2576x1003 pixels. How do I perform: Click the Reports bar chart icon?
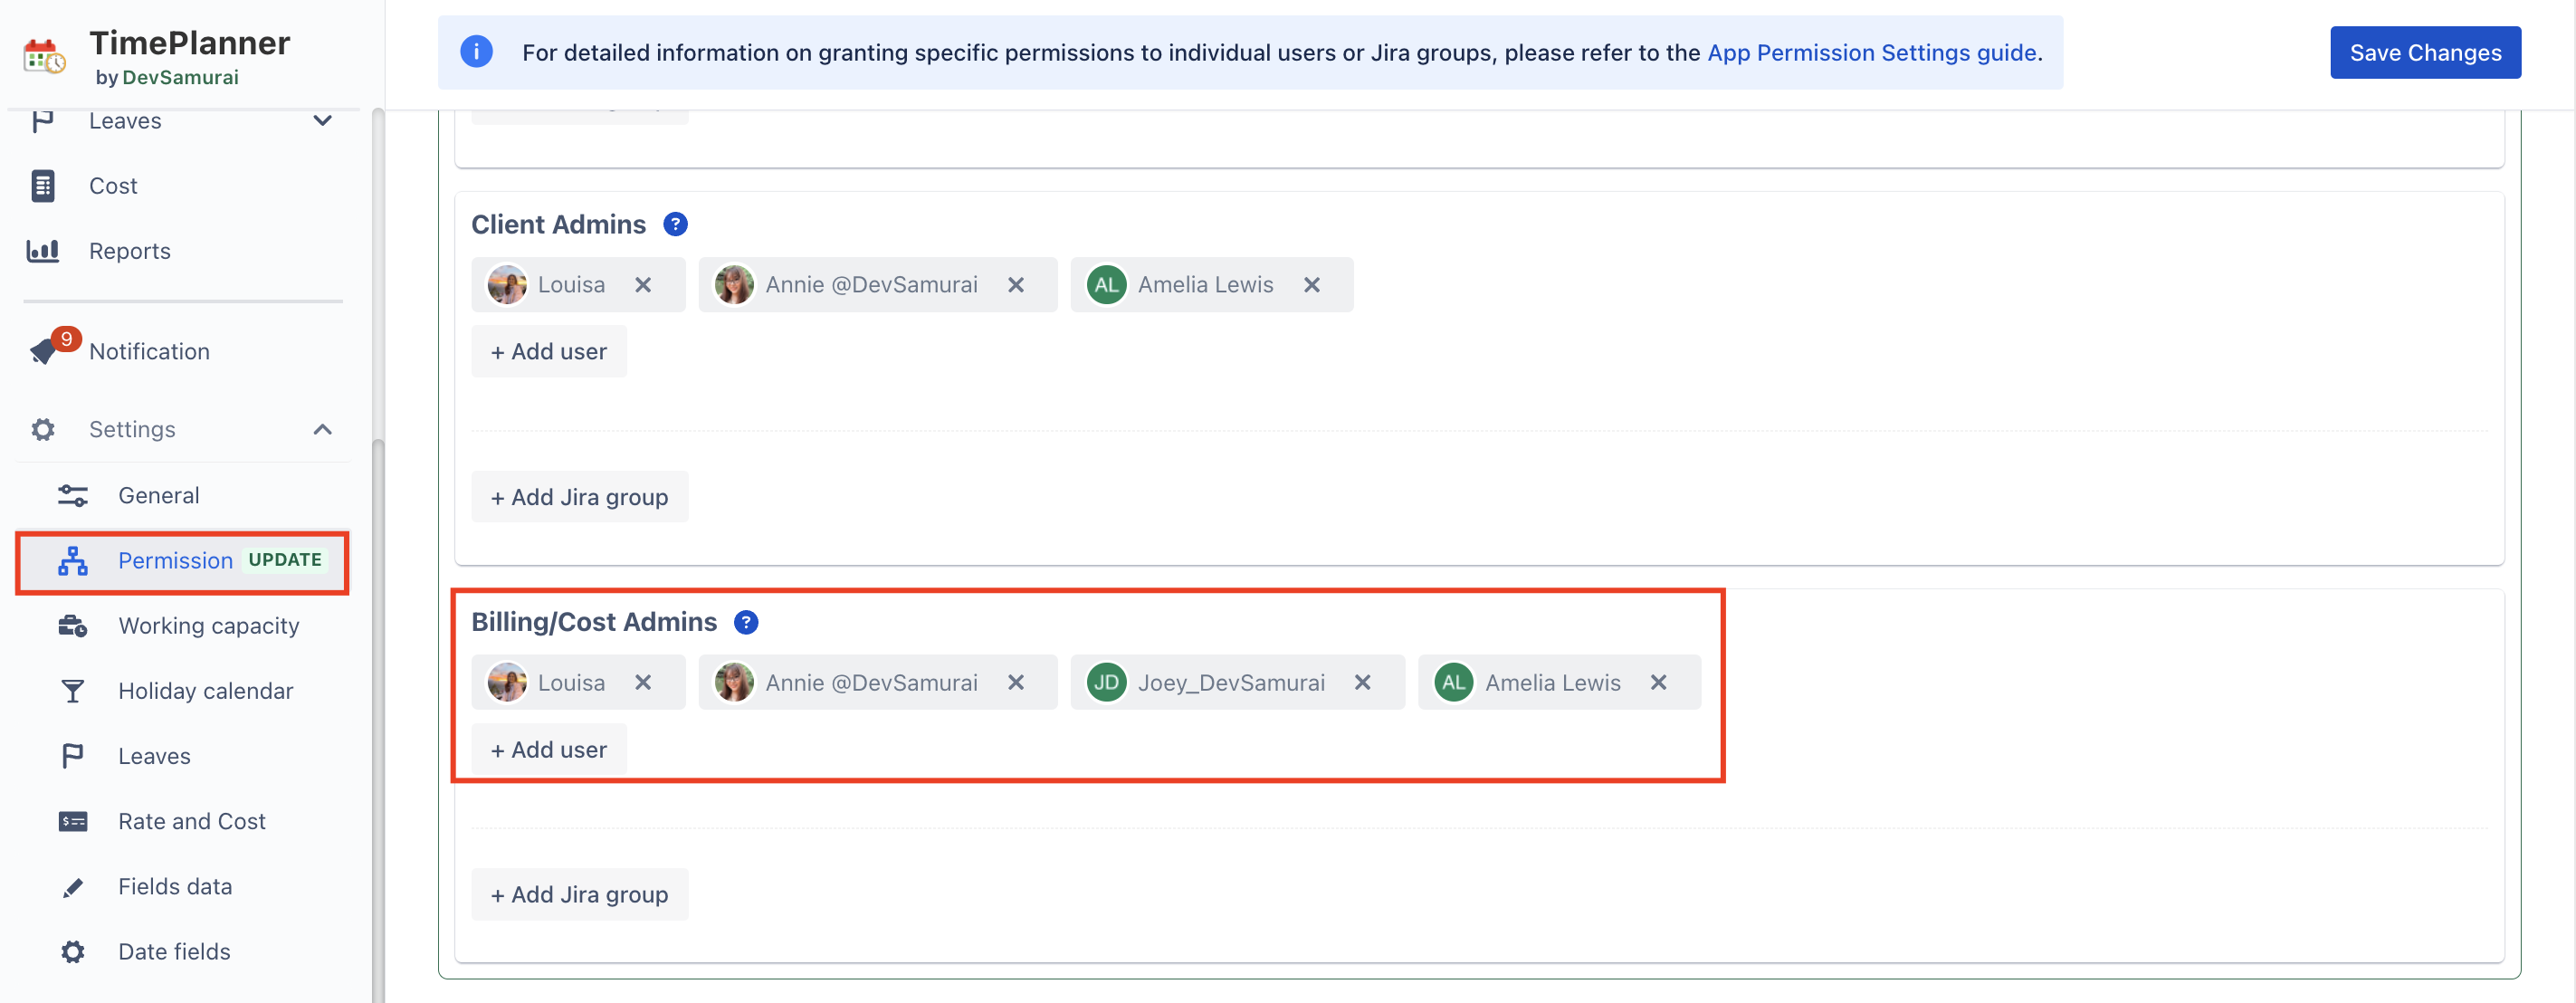(43, 251)
